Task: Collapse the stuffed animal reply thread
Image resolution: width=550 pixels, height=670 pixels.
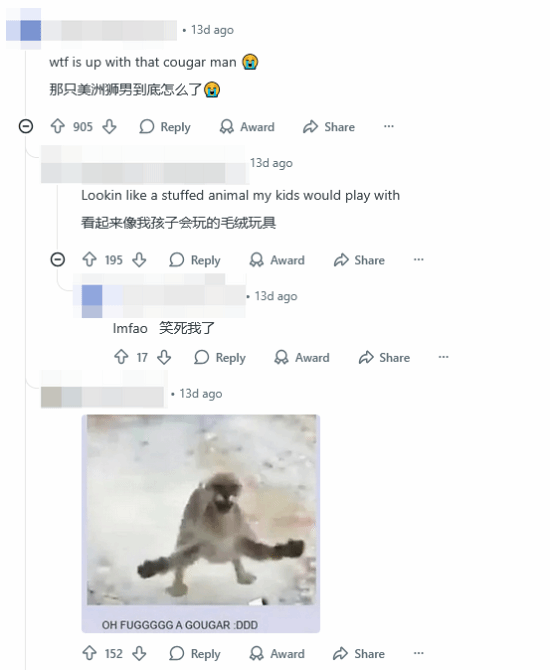Action: click(58, 259)
